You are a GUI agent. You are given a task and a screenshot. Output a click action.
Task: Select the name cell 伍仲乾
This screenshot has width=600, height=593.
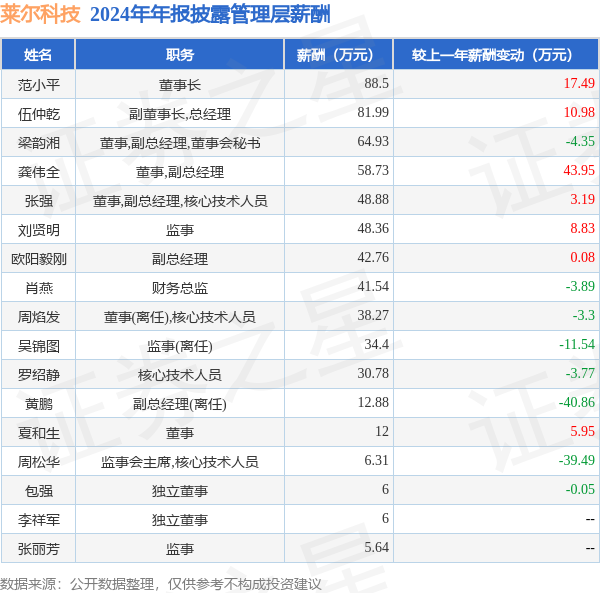pos(39,114)
